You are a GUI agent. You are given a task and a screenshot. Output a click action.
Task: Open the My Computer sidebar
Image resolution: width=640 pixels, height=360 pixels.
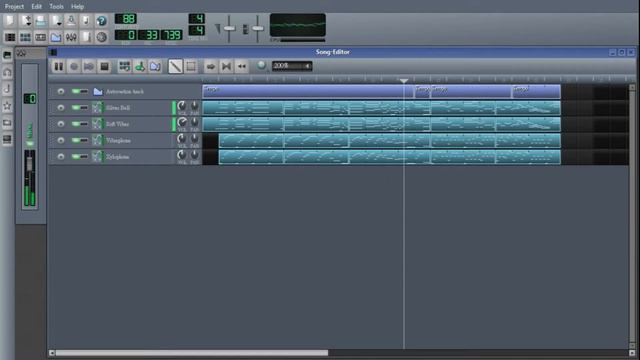tap(7, 140)
